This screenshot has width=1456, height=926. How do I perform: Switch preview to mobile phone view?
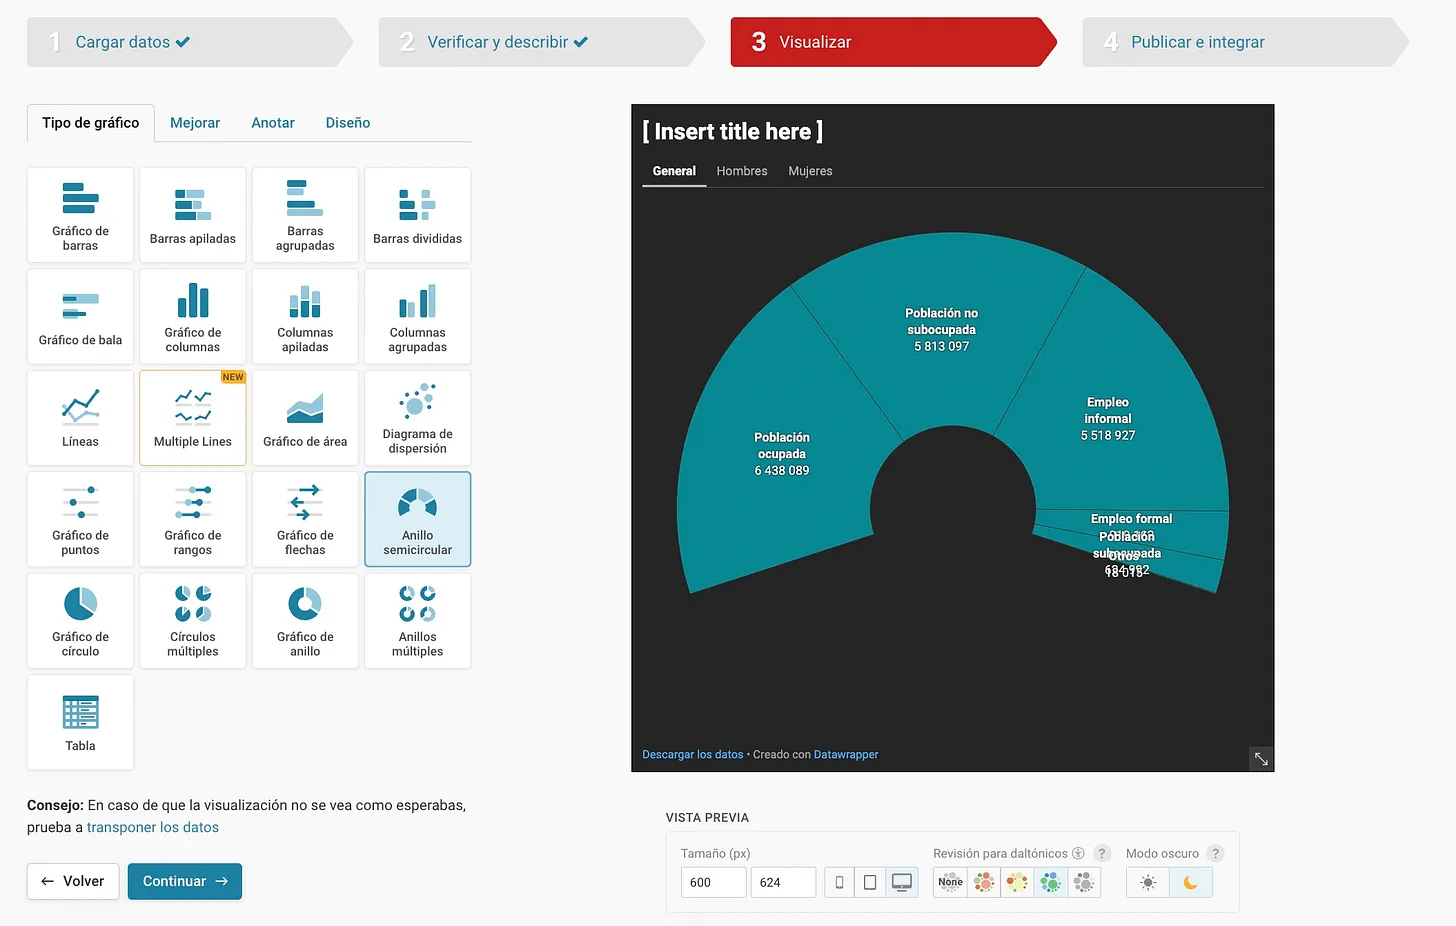tap(839, 882)
